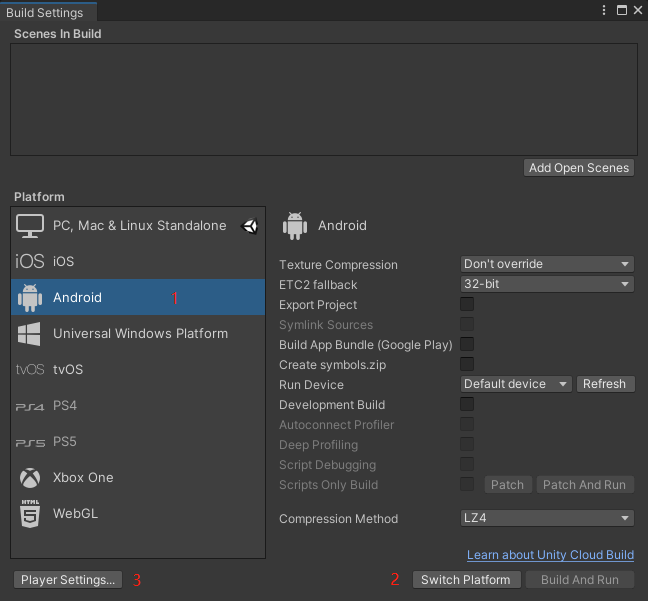This screenshot has height=601, width=648.
Task: Select the Android platform row
Action: 138,297
